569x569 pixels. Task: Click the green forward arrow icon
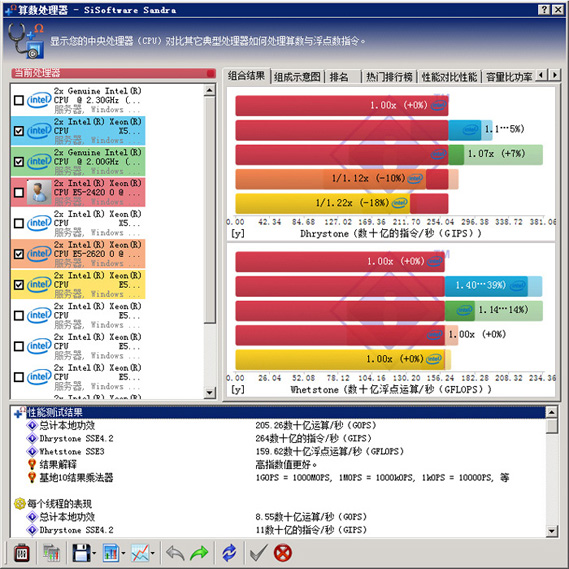199,553
